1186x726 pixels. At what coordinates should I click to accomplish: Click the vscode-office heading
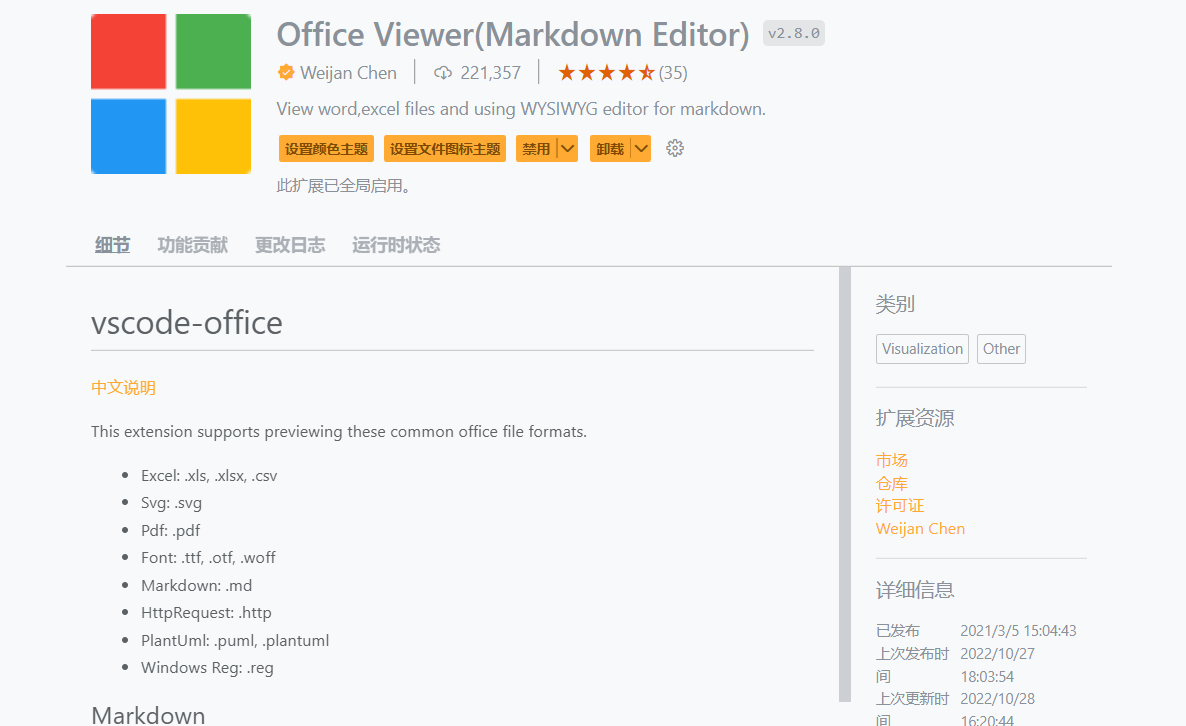pyautogui.click(x=187, y=323)
